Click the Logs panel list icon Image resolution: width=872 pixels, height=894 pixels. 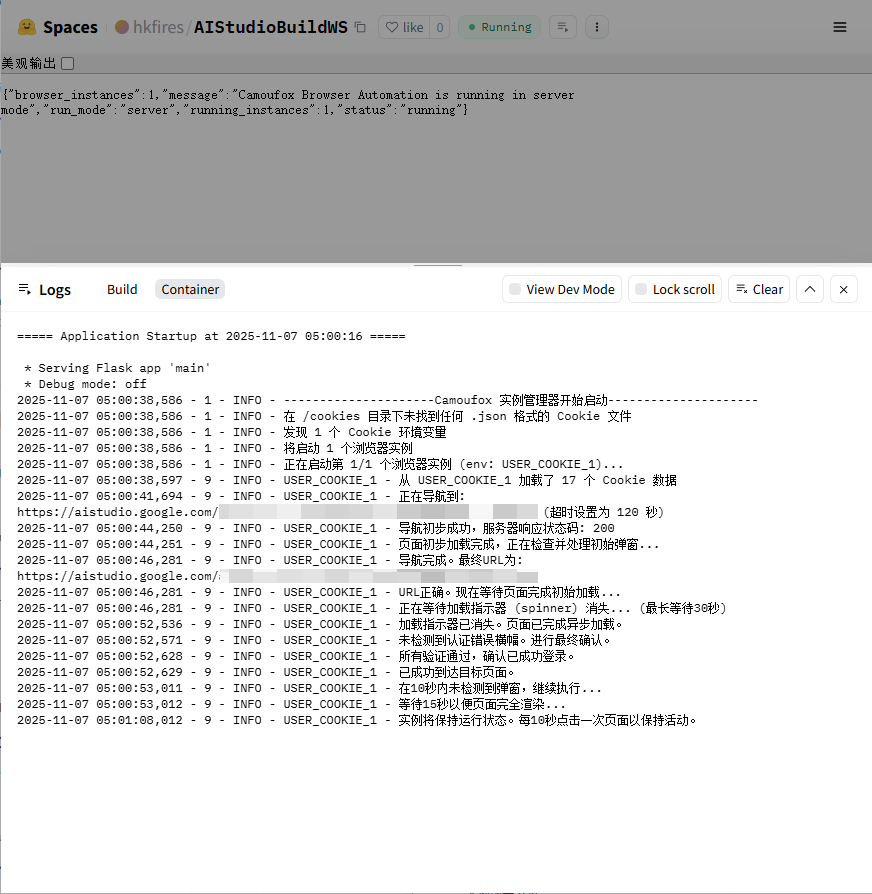tap(25, 289)
